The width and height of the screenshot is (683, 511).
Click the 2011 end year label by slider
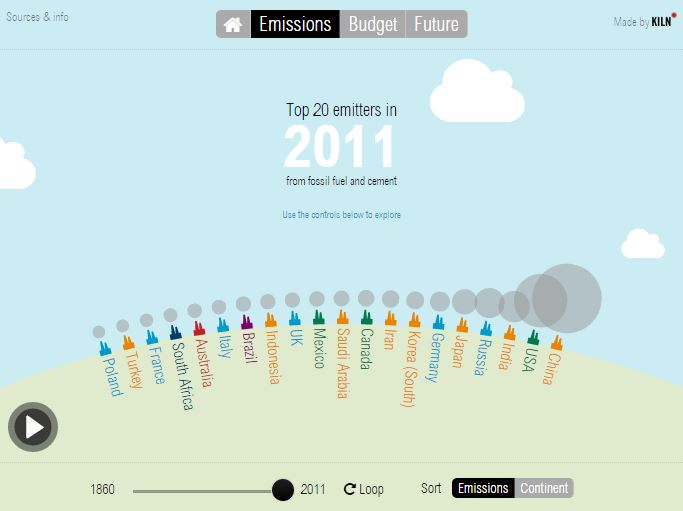[313, 489]
